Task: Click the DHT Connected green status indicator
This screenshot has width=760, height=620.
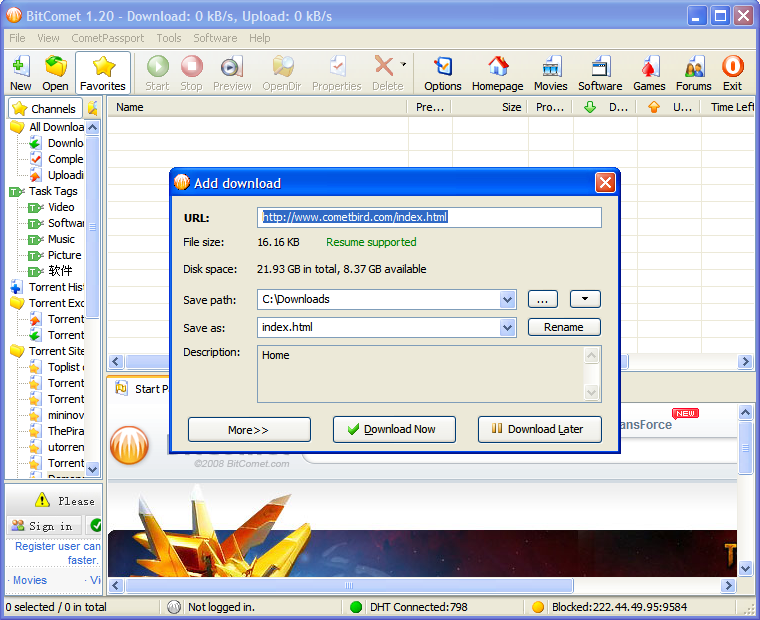Action: 356,607
